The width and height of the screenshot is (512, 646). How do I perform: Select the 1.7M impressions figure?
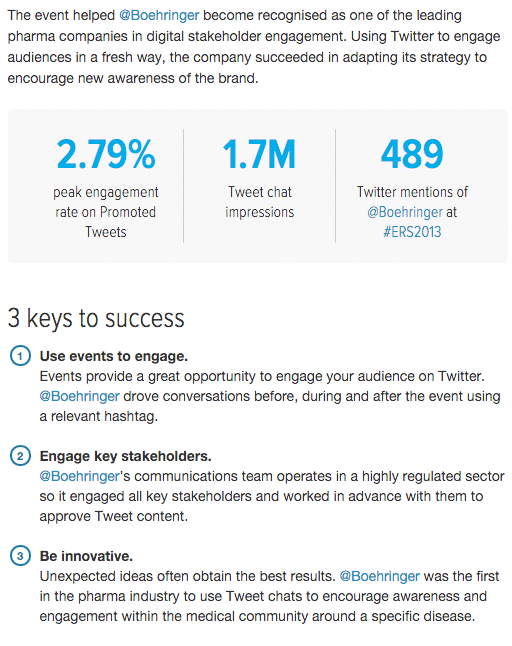click(x=260, y=154)
